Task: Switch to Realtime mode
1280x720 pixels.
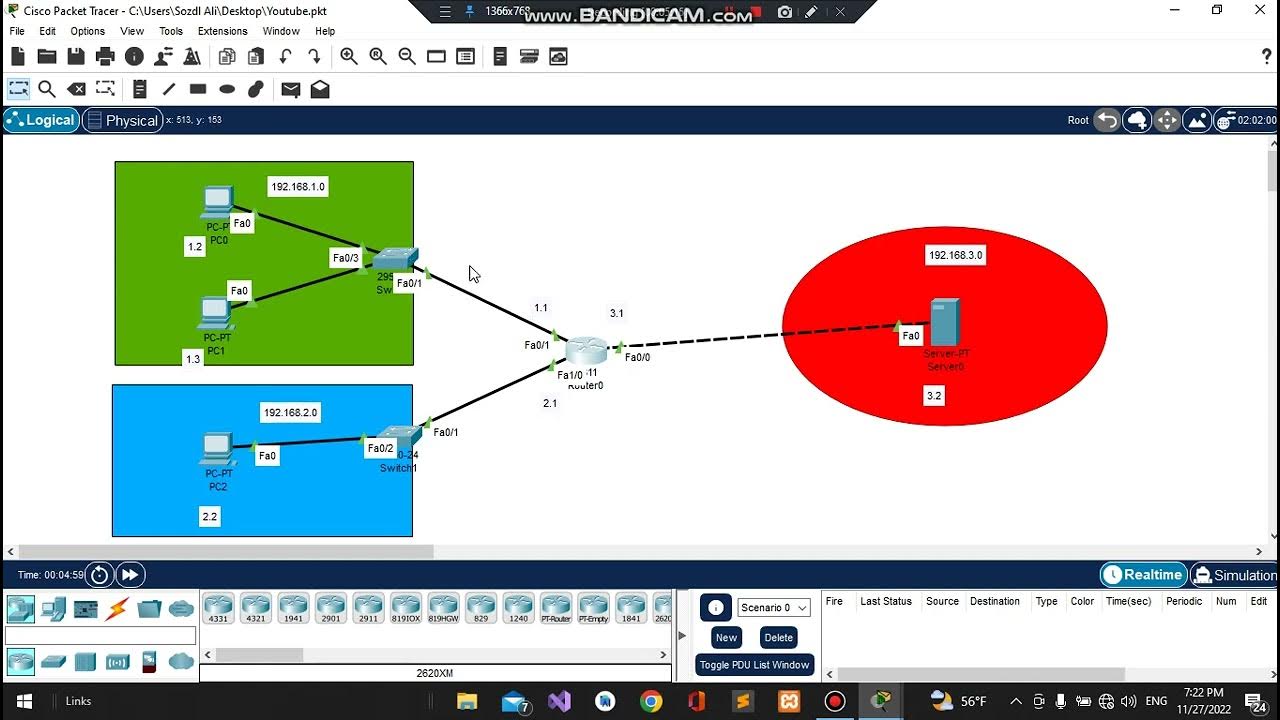Action: [1143, 575]
